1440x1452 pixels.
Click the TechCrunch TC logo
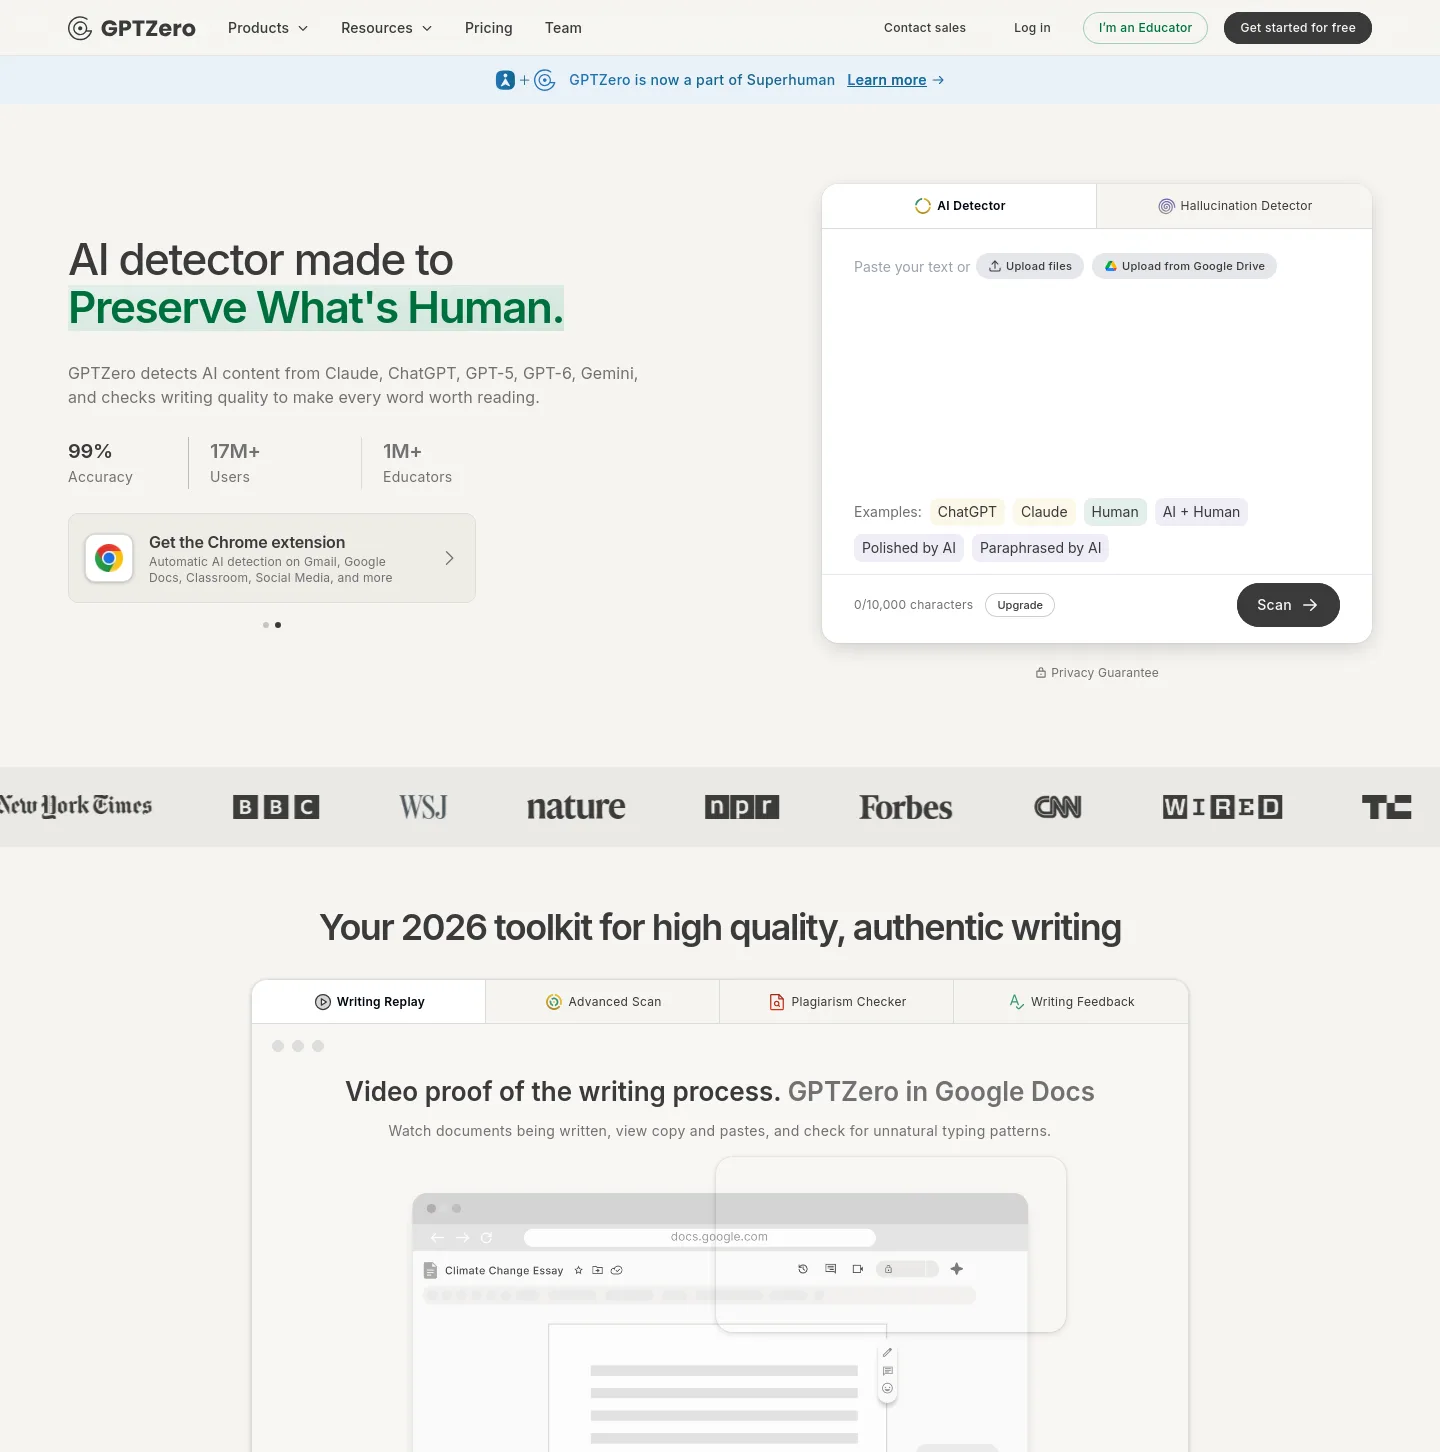click(1387, 807)
